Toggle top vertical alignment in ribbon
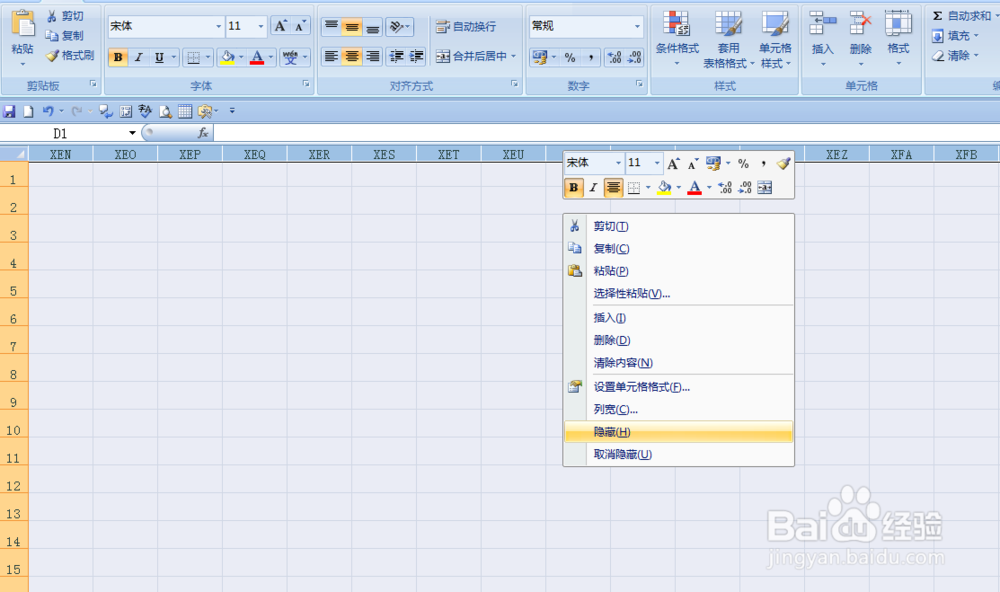The image size is (1000, 592). (331, 26)
